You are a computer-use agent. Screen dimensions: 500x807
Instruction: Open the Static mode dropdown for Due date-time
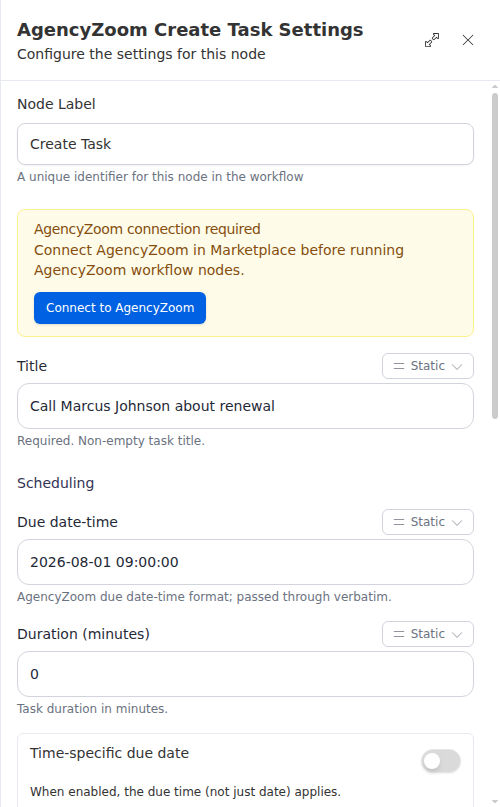pyautogui.click(x=427, y=522)
